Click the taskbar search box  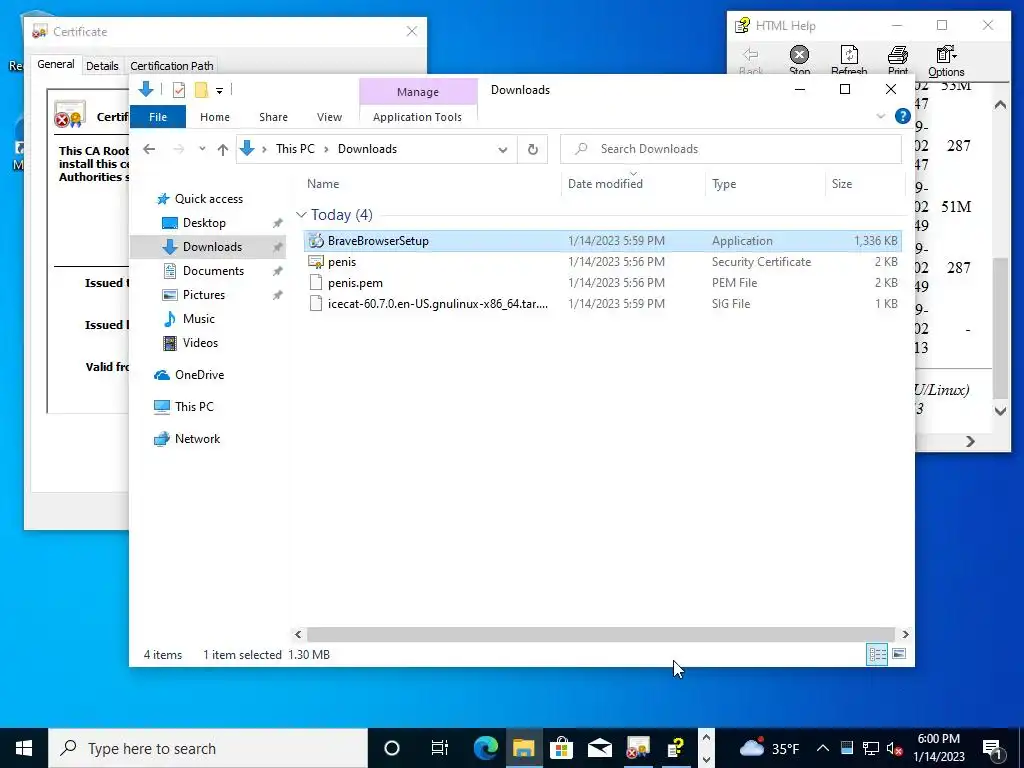click(x=208, y=748)
